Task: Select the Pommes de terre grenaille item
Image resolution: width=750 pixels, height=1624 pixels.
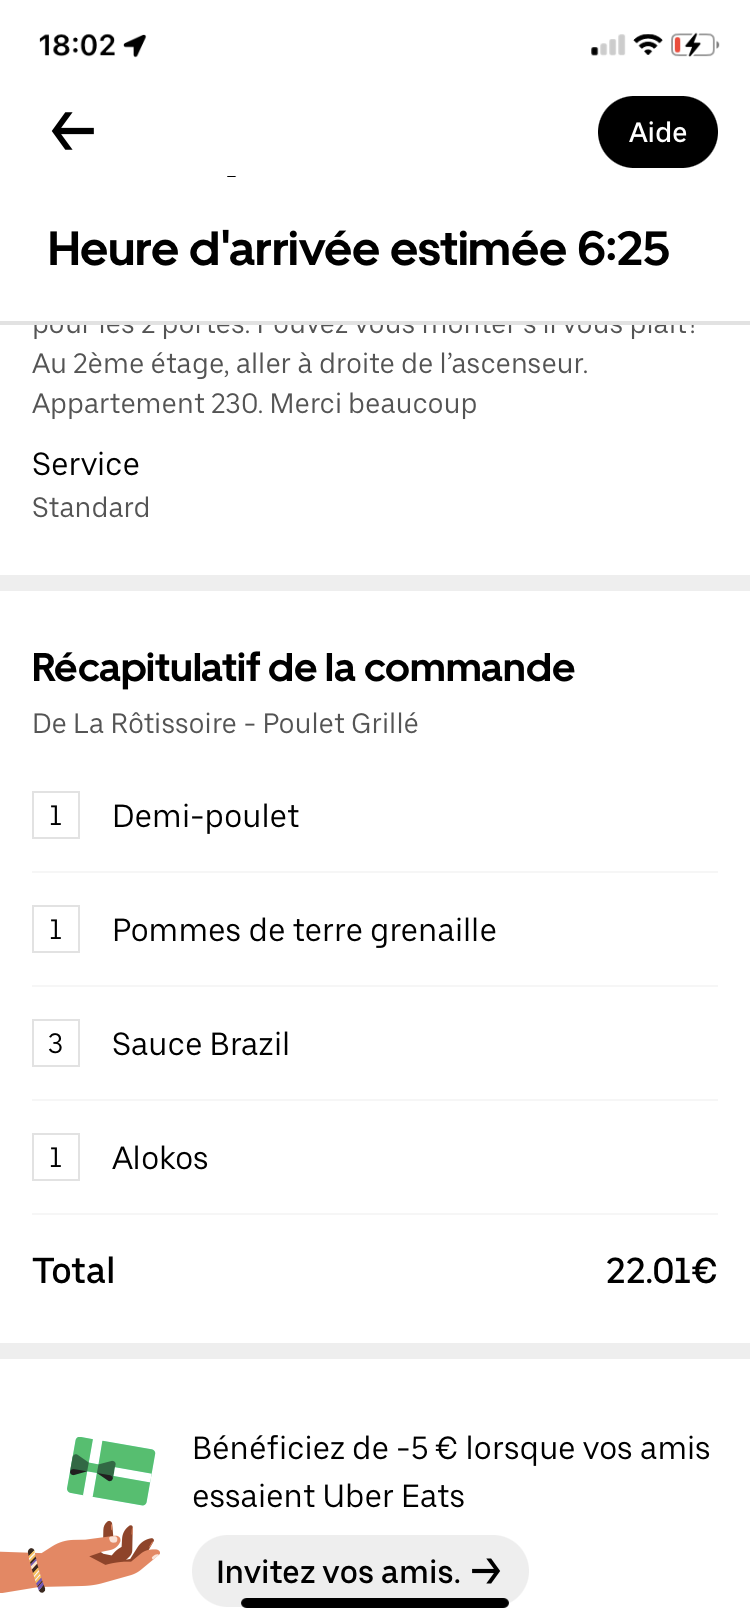Action: click(x=304, y=930)
